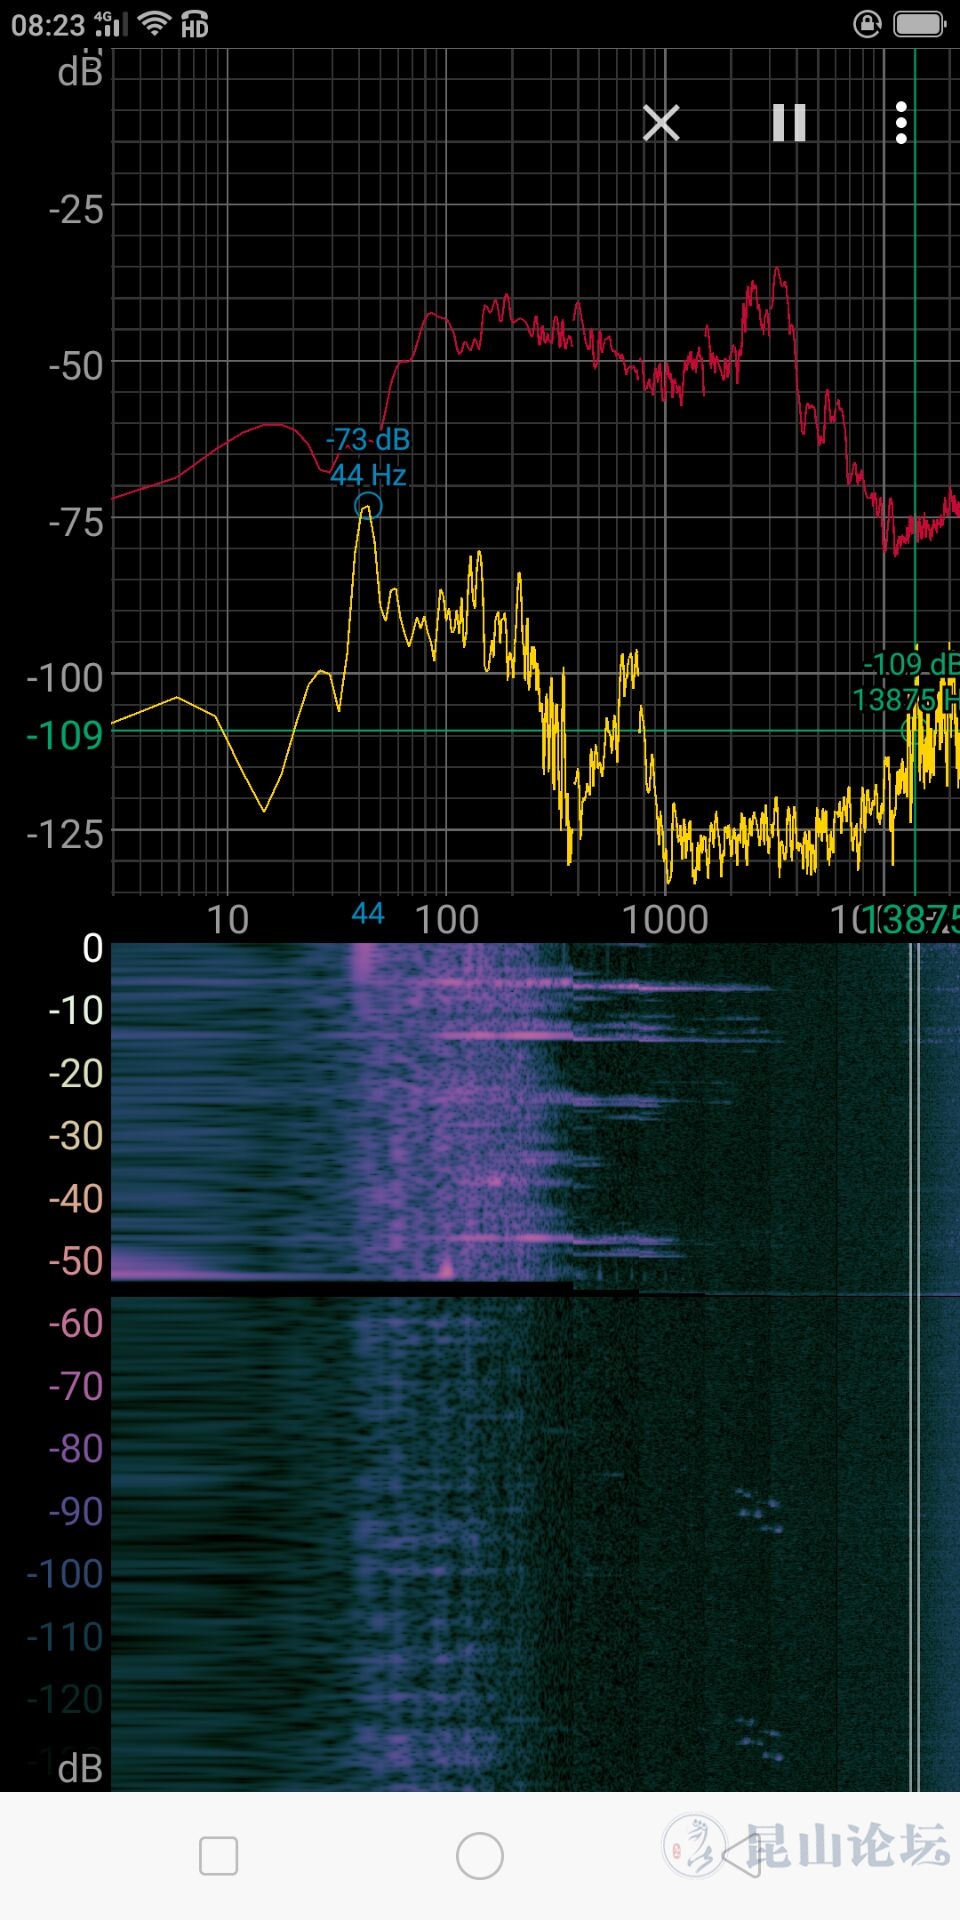The height and width of the screenshot is (1920, 960).
Task: Click the green vertical cursor line in the spectrum
Action: point(914,300)
